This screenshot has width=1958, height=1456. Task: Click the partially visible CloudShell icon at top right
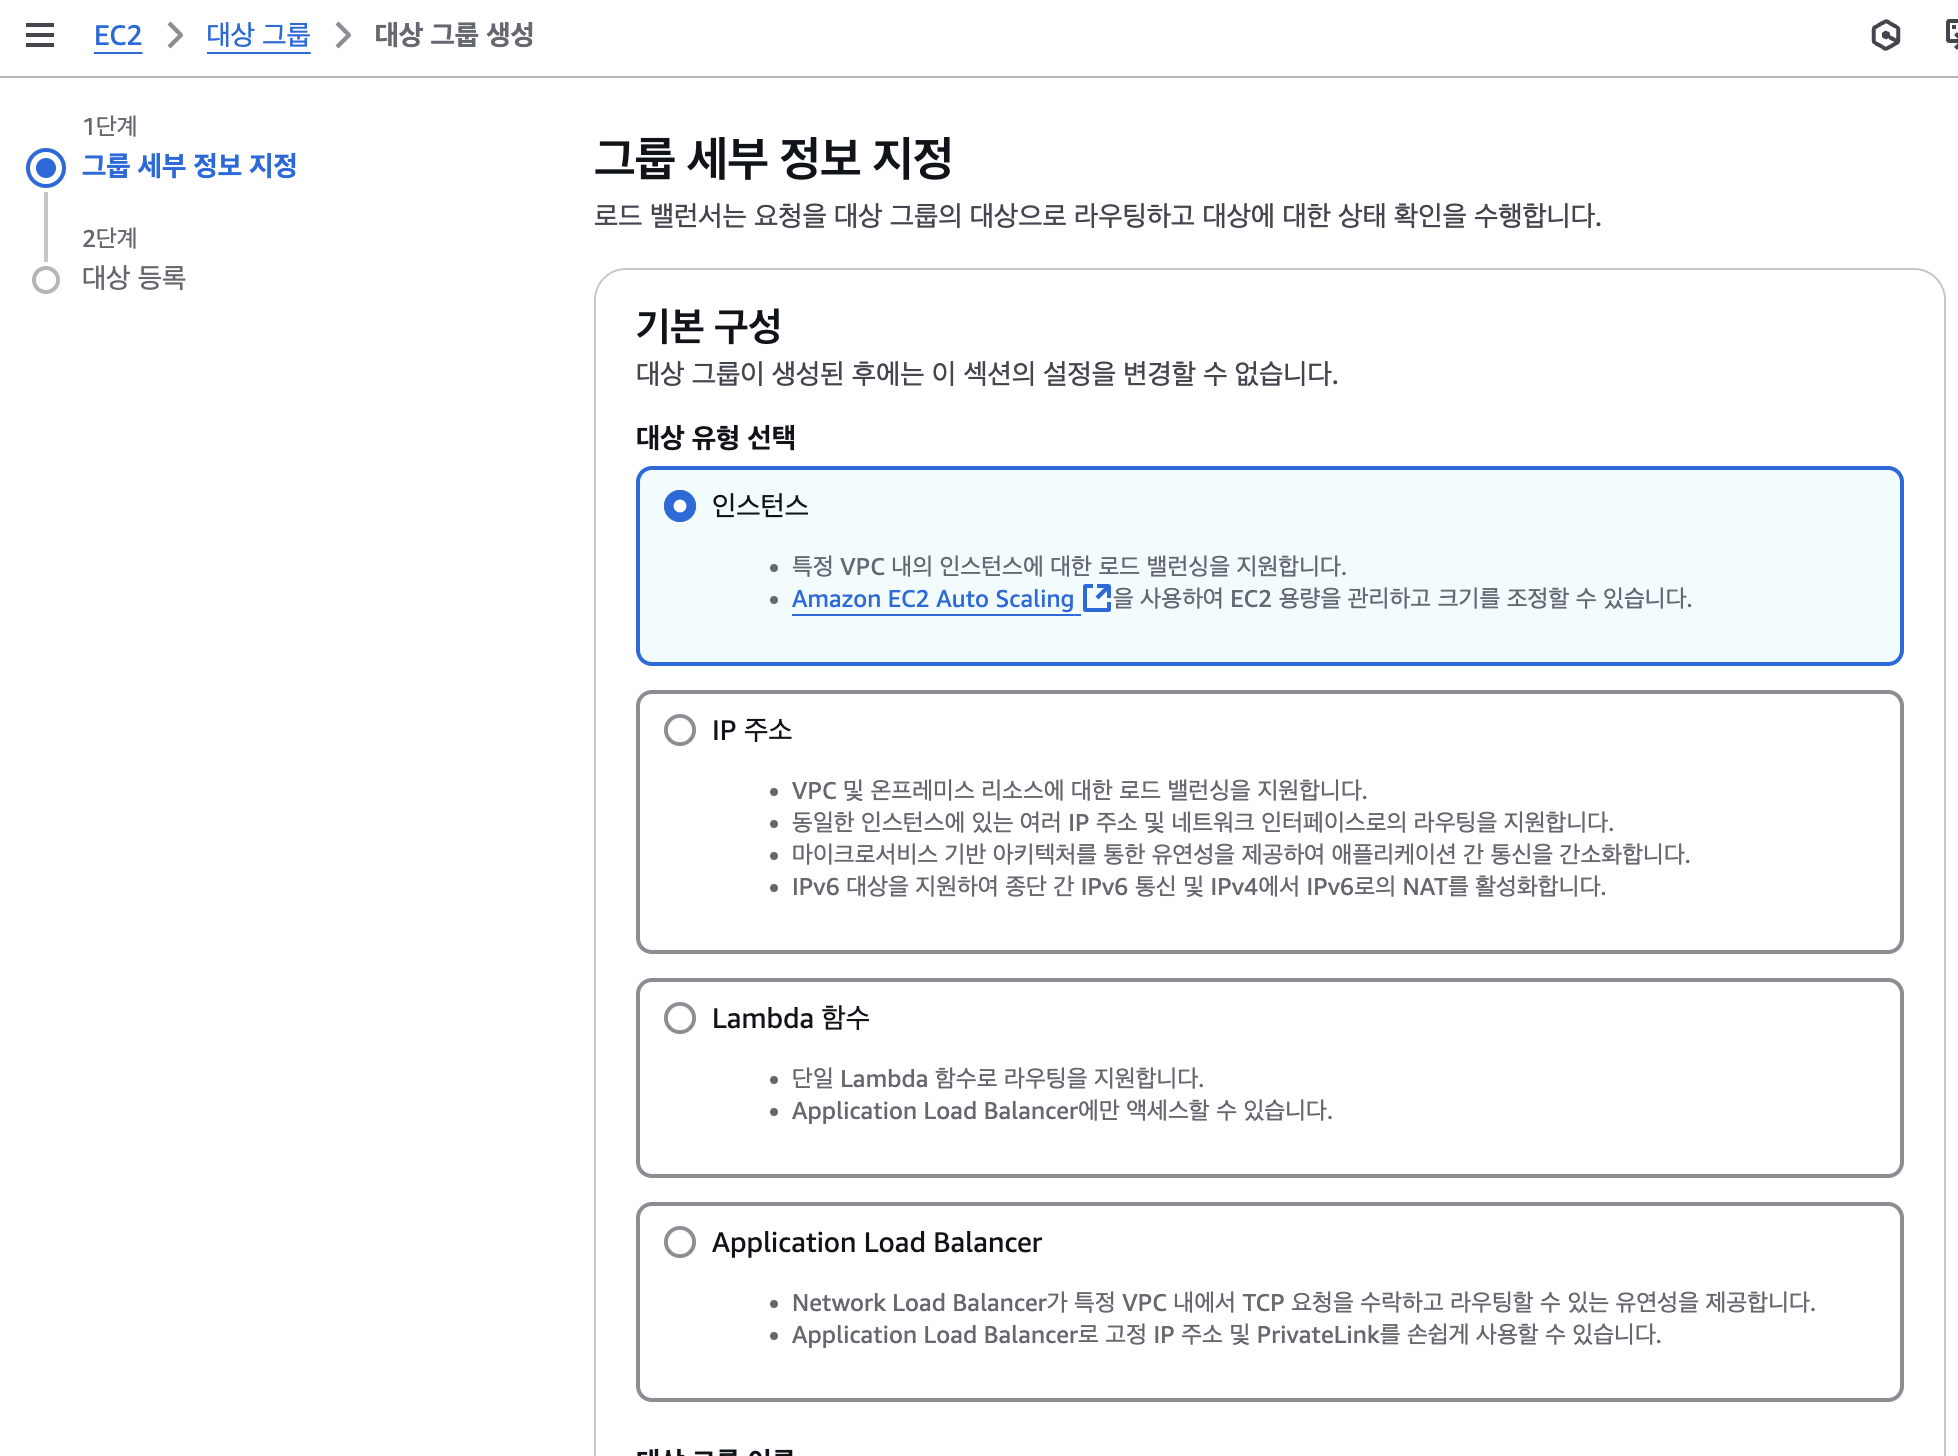(1951, 35)
